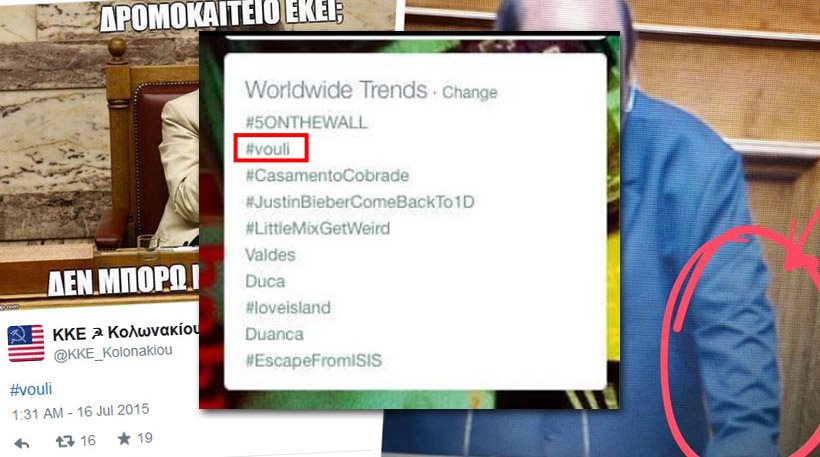The height and width of the screenshot is (457, 820).
Task: Click the #loveisland hashtag
Action: (288, 307)
